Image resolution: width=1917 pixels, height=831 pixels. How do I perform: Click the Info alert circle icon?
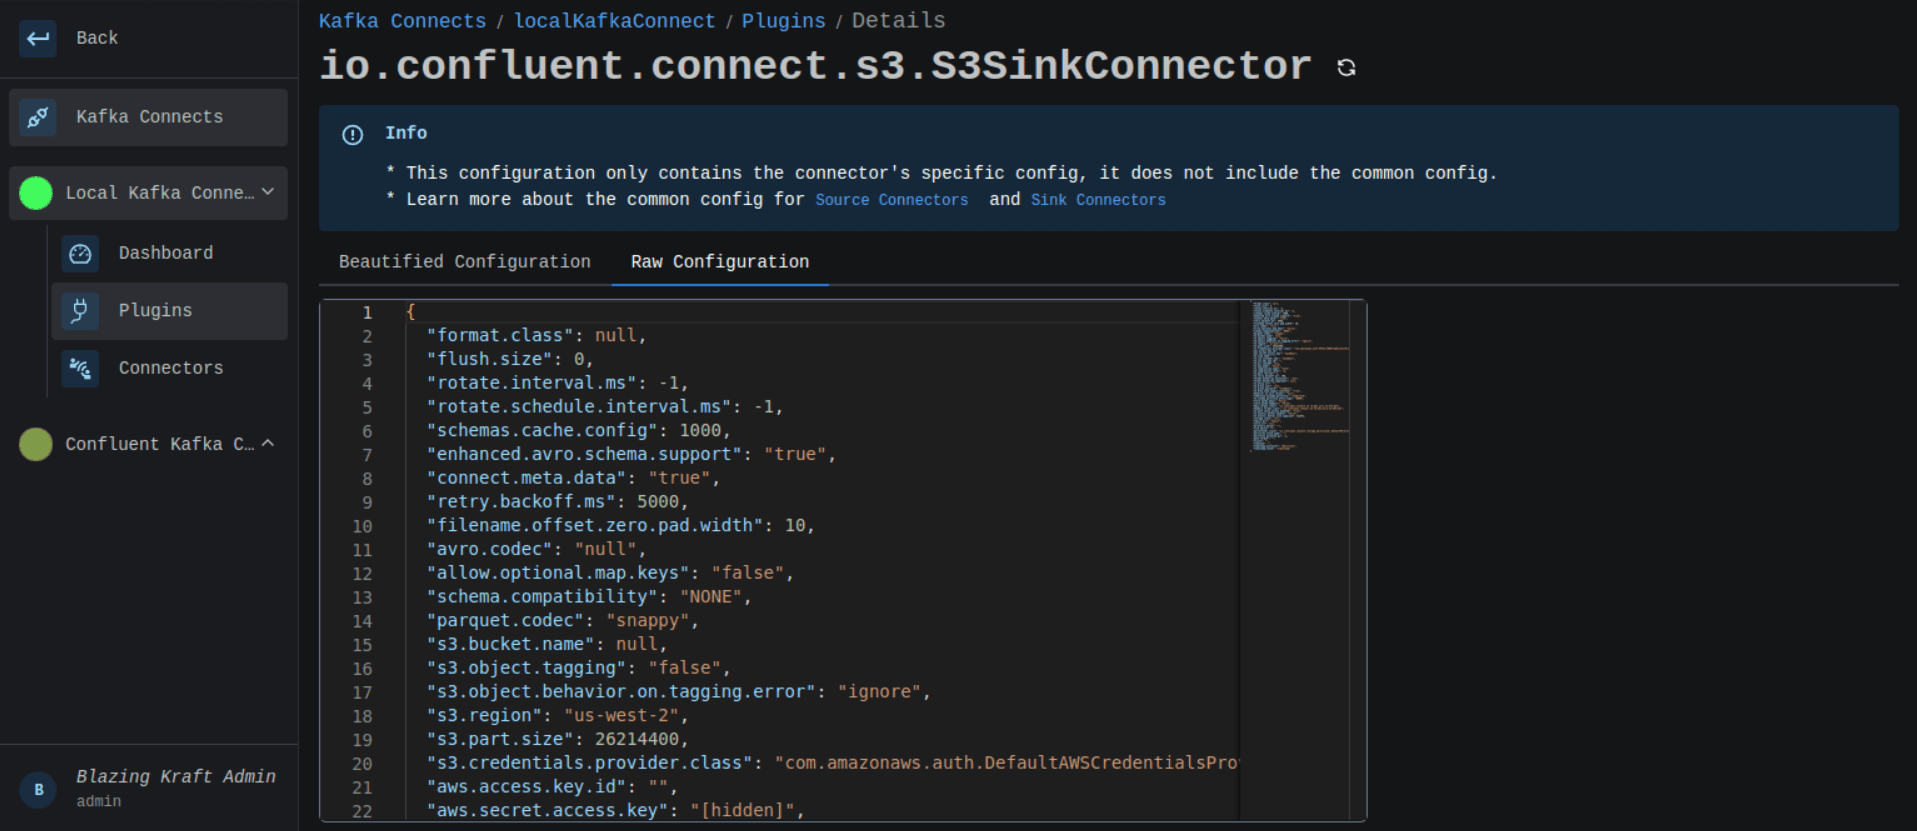[353, 135]
